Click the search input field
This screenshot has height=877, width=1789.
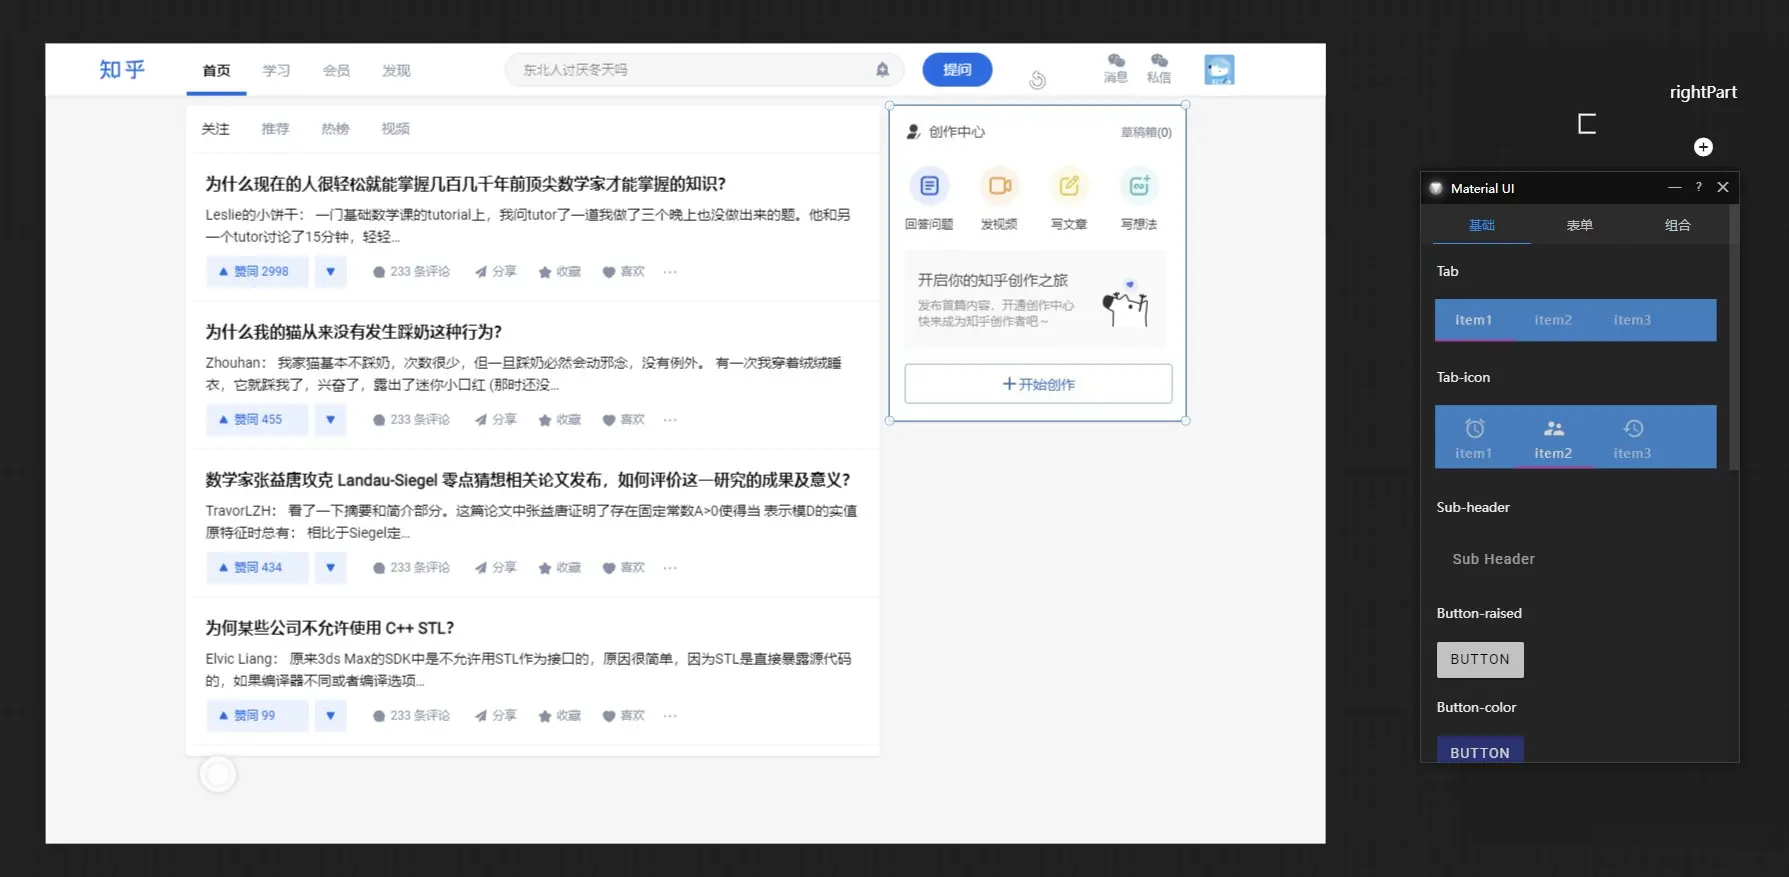690,70
